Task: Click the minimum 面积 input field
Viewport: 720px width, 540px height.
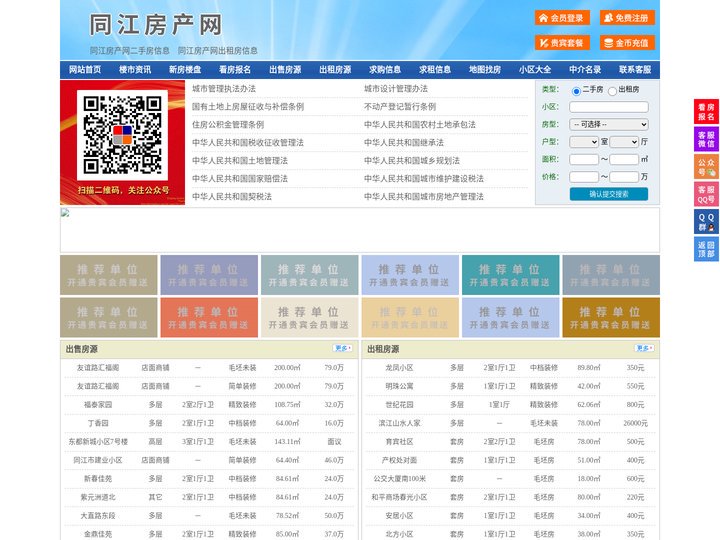Action: click(x=584, y=159)
